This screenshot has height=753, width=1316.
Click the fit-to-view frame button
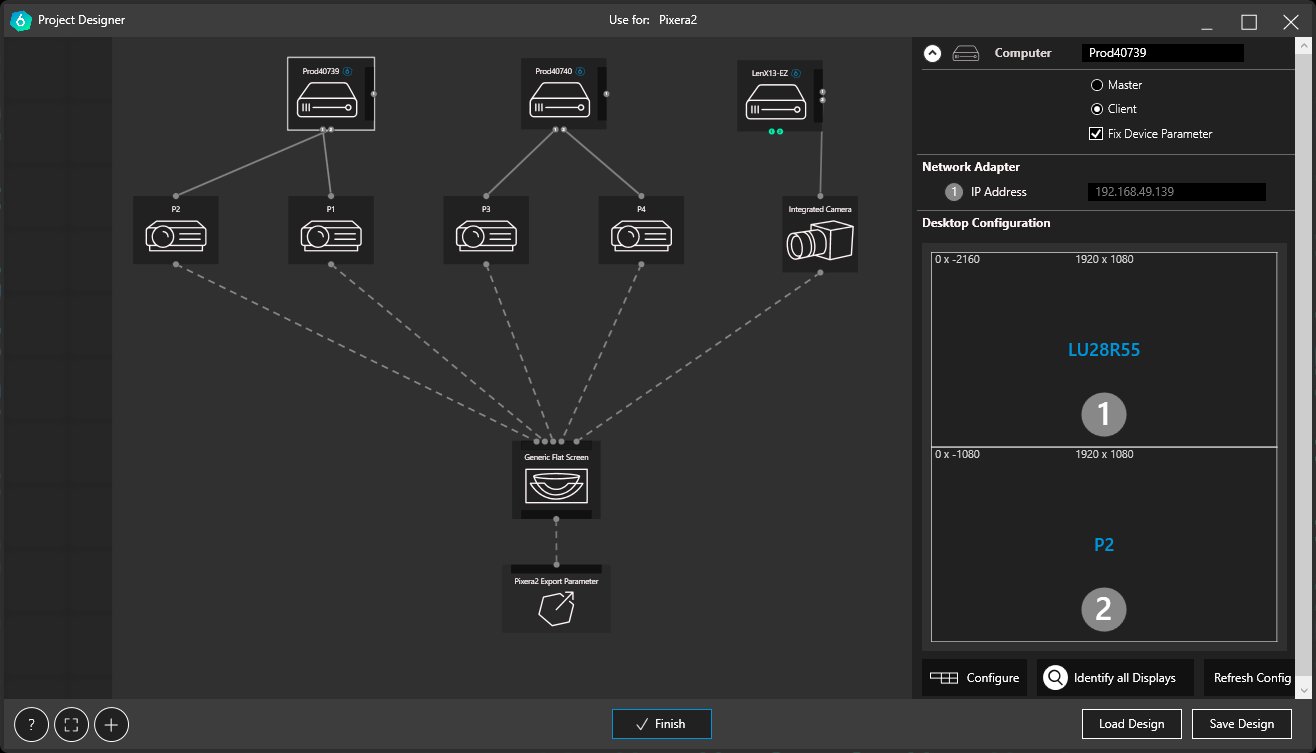[71, 725]
